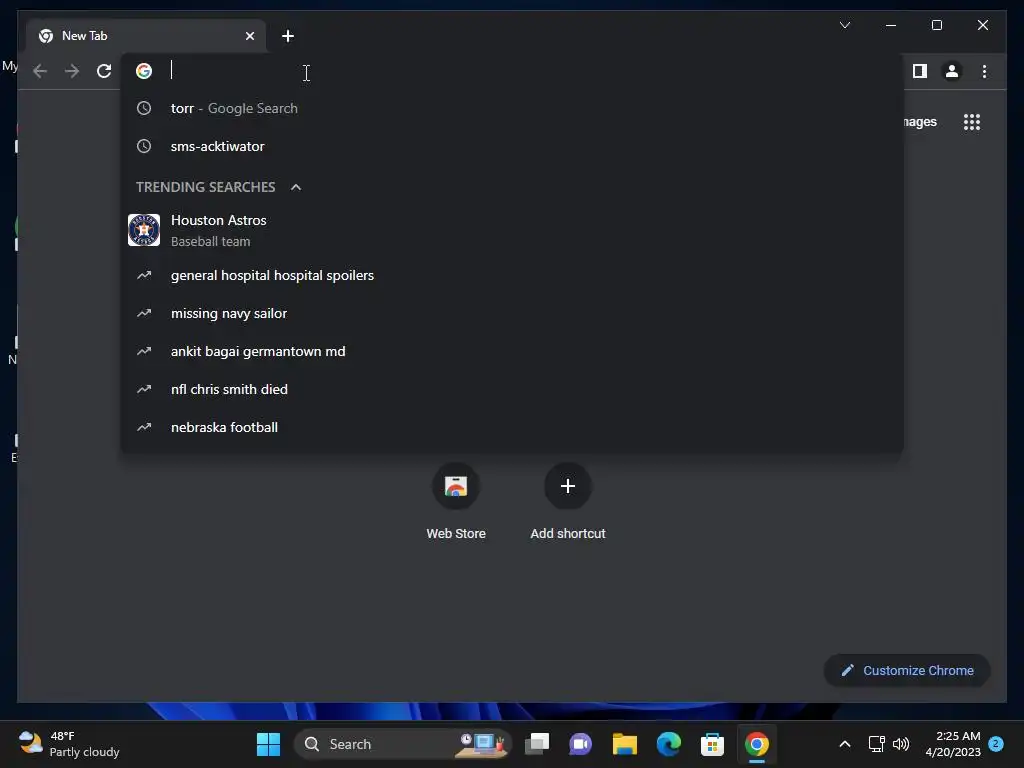Viewport: 1024px width, 768px height.
Task: Pick 'general hospital hospital spoilers' suggestion
Action: pyautogui.click(x=512, y=276)
